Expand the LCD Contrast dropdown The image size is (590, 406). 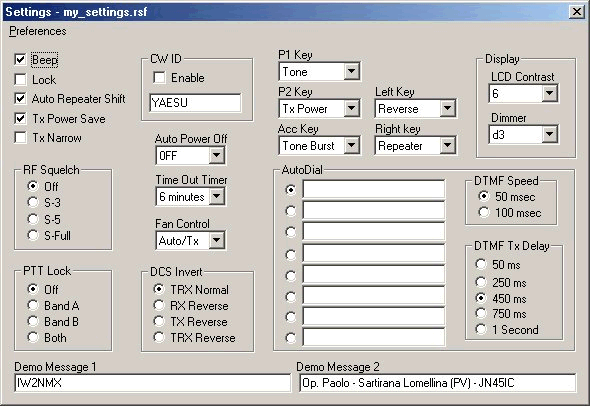(549, 93)
